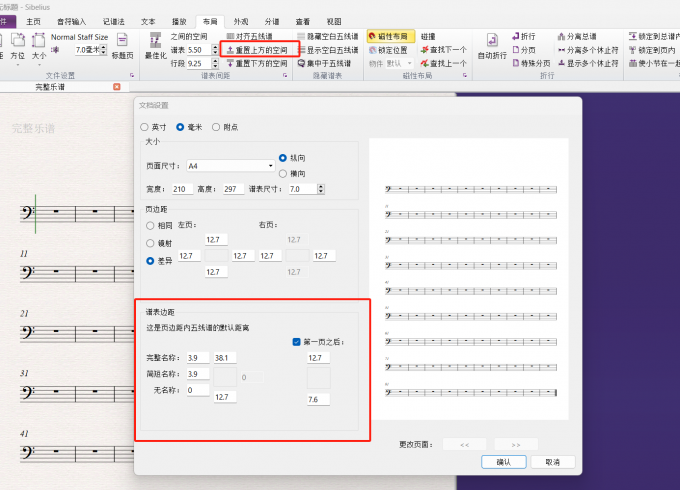Adjust ribbon staff size 7.0毫米 stepper
Image resolution: width=680 pixels, height=490 pixels.
pos(103,50)
